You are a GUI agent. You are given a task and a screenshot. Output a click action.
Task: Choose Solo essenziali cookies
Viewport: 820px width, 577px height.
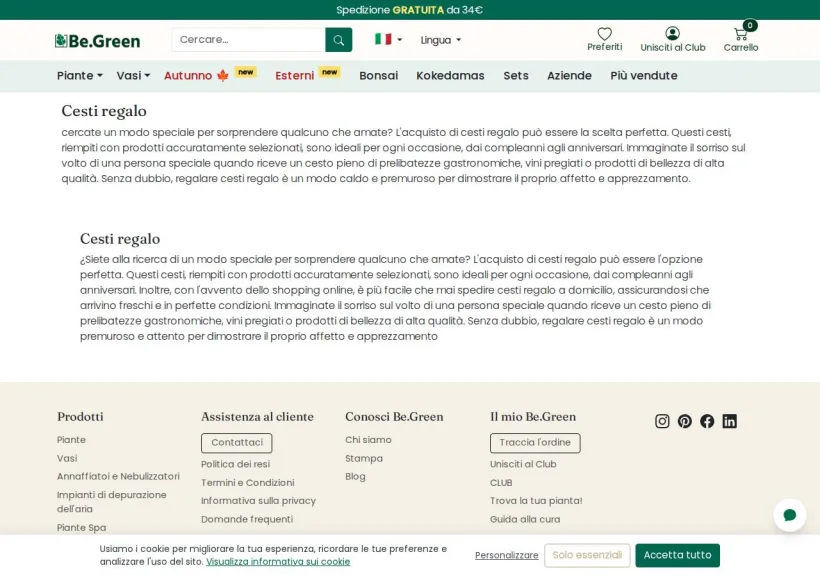click(x=587, y=555)
